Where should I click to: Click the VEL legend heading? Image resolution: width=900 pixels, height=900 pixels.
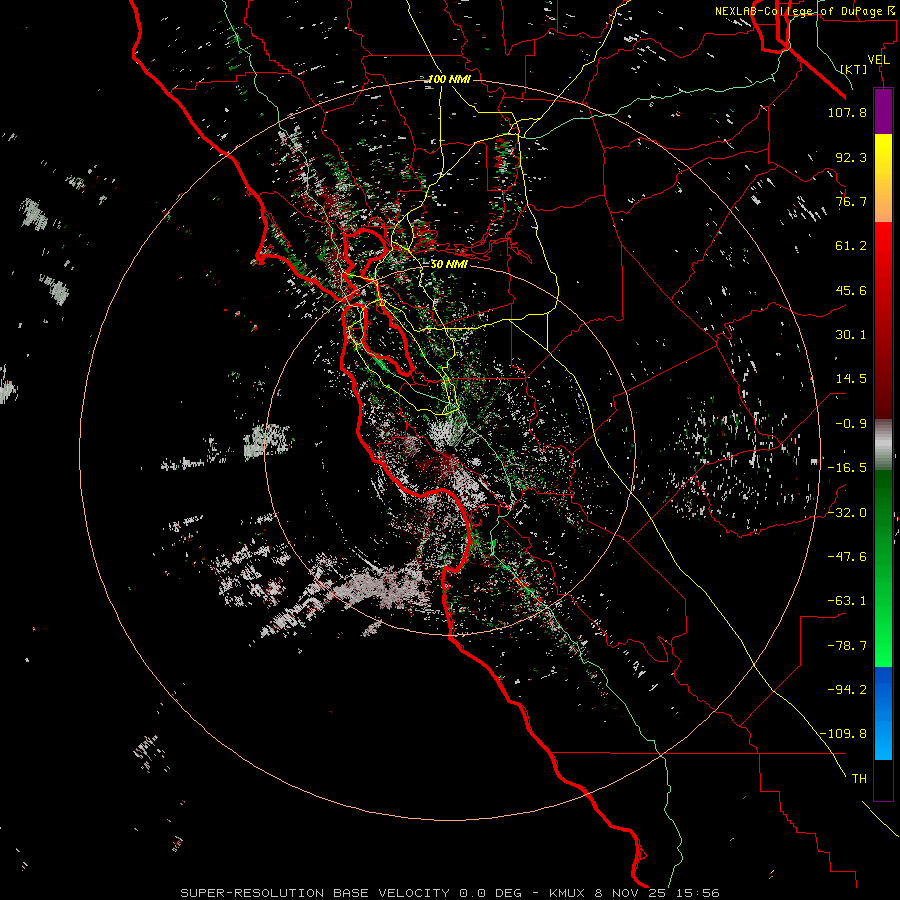(878, 59)
